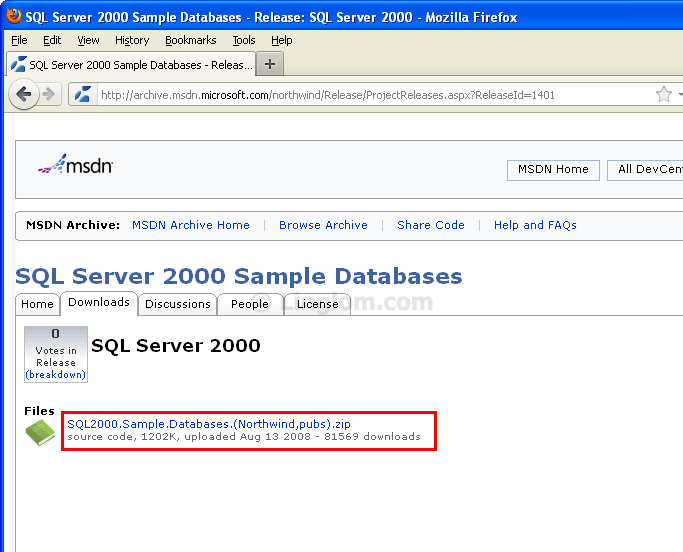This screenshot has height=552, width=683.
Task: Switch to the Discussions tab
Action: click(x=178, y=304)
